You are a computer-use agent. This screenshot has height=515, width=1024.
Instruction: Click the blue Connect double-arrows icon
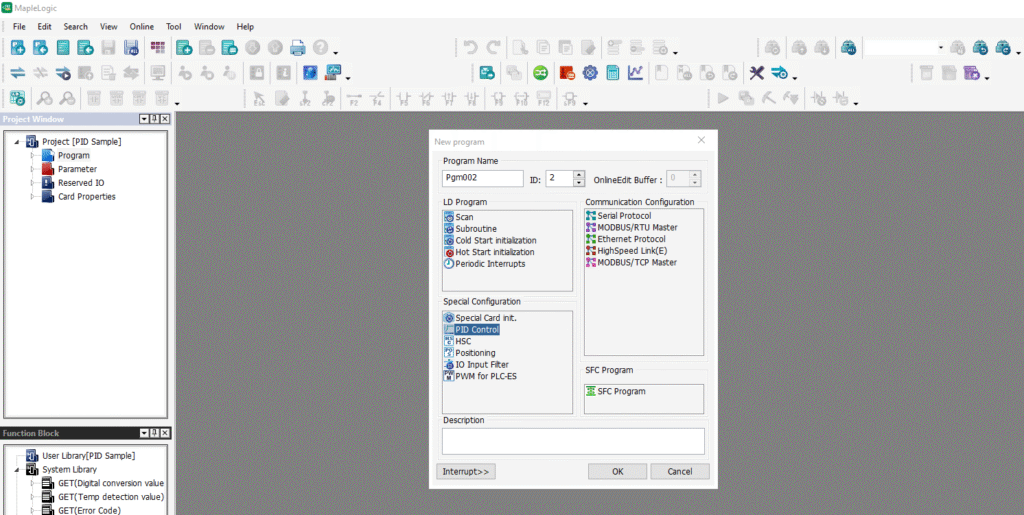(18, 72)
